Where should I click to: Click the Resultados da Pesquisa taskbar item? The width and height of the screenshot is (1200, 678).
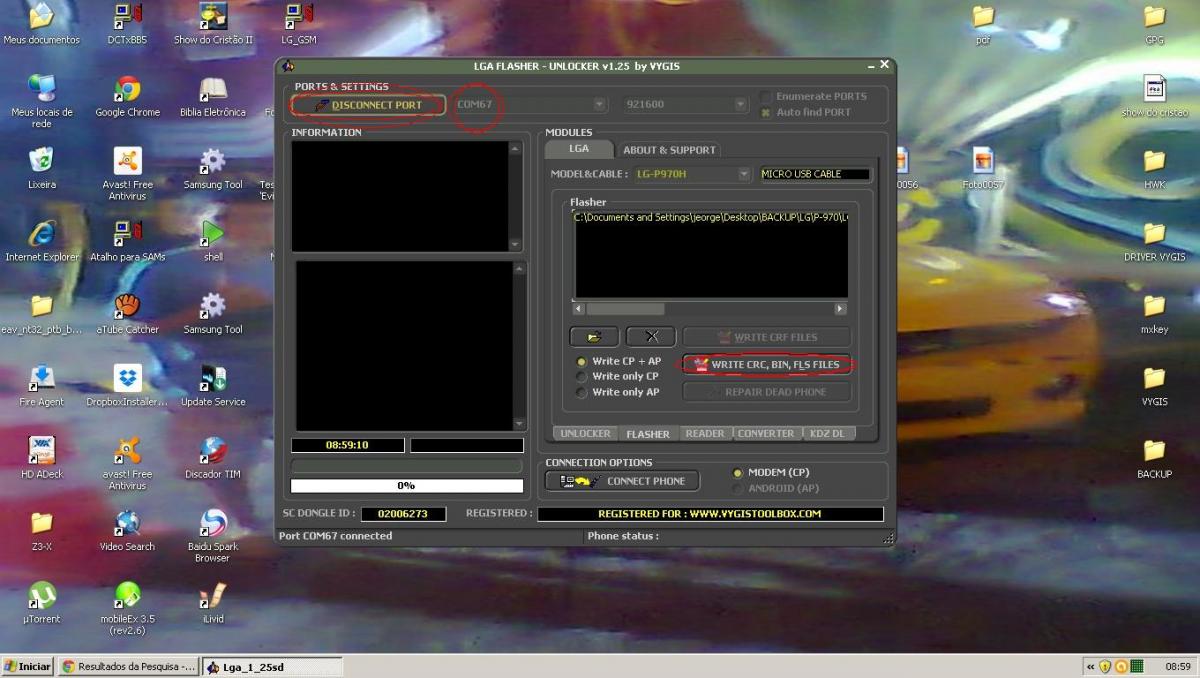(x=129, y=666)
